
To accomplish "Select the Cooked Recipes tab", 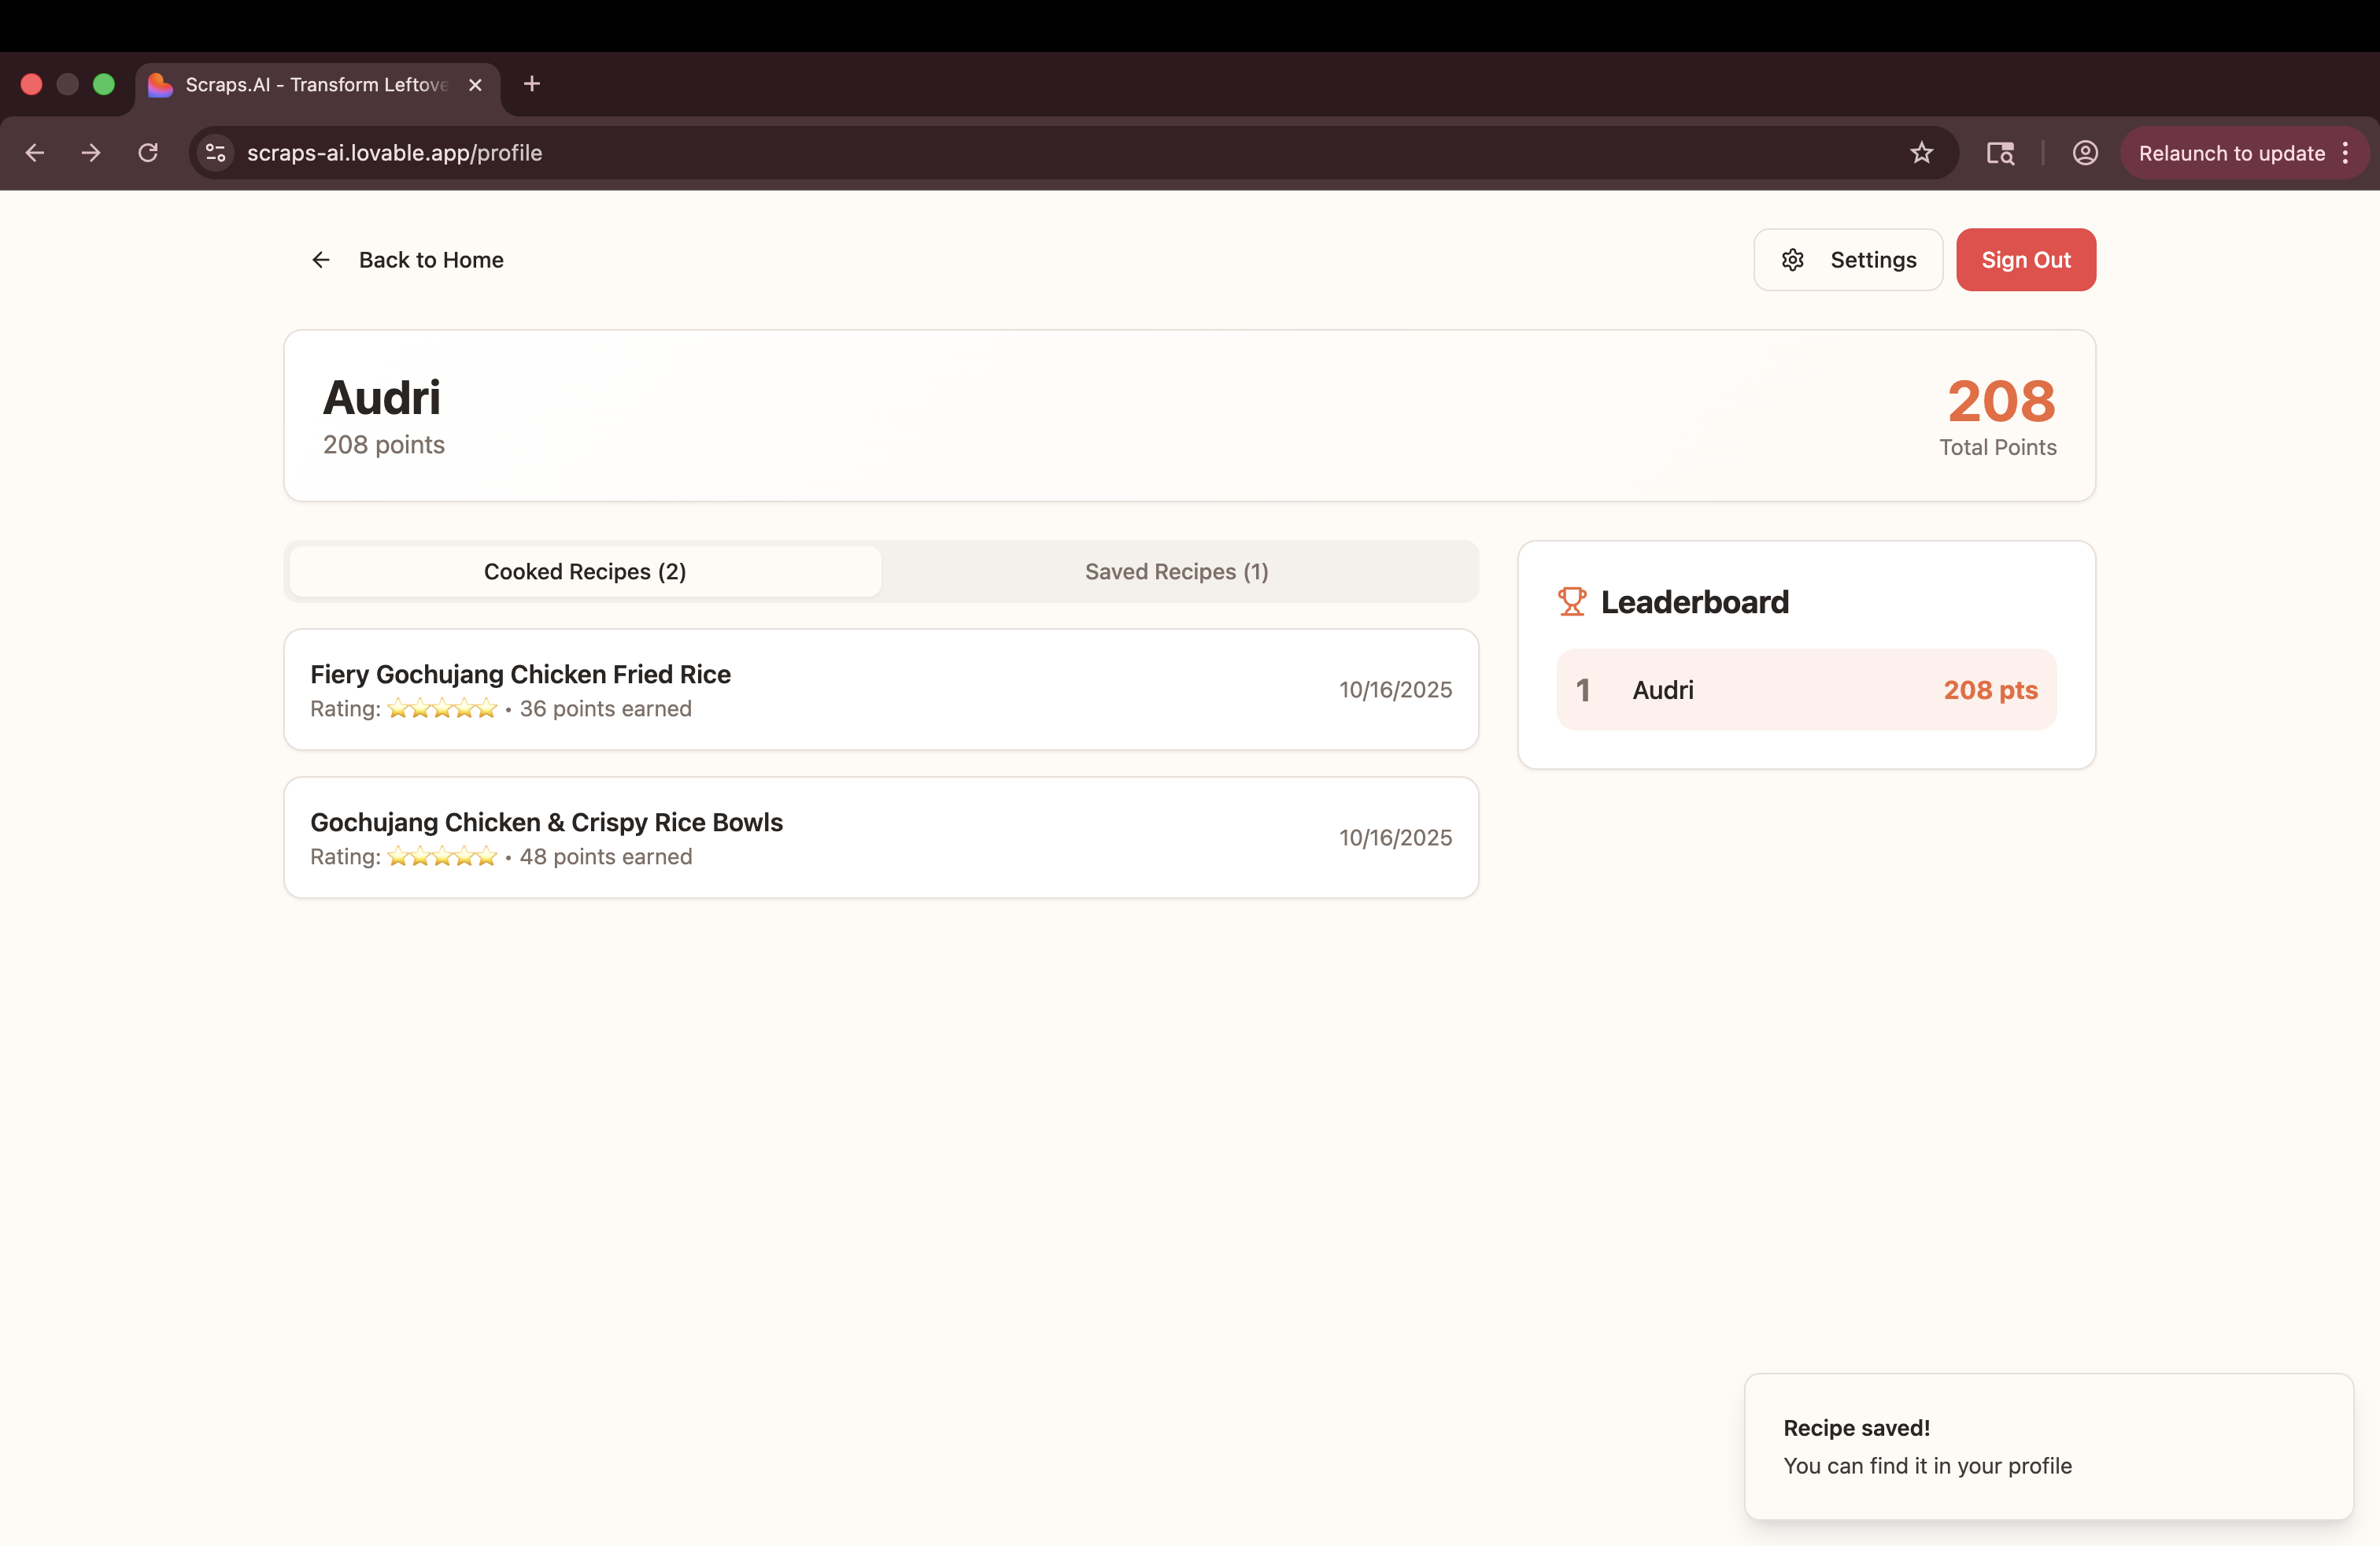I will tap(585, 571).
